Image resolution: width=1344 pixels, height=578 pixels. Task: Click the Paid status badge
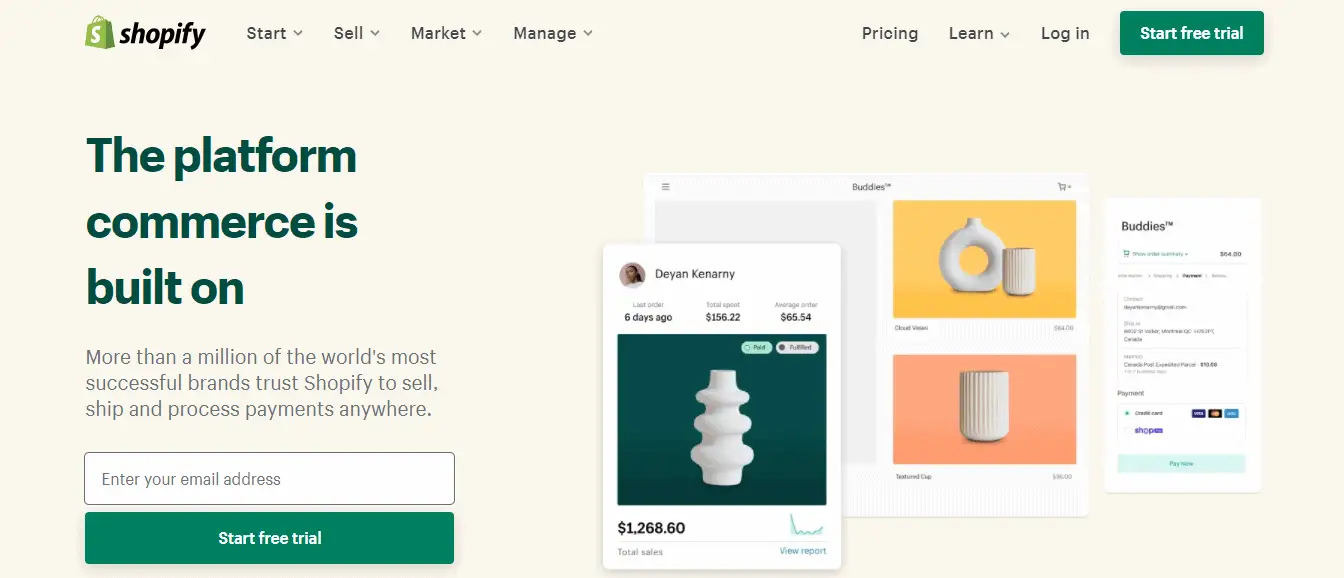(756, 347)
